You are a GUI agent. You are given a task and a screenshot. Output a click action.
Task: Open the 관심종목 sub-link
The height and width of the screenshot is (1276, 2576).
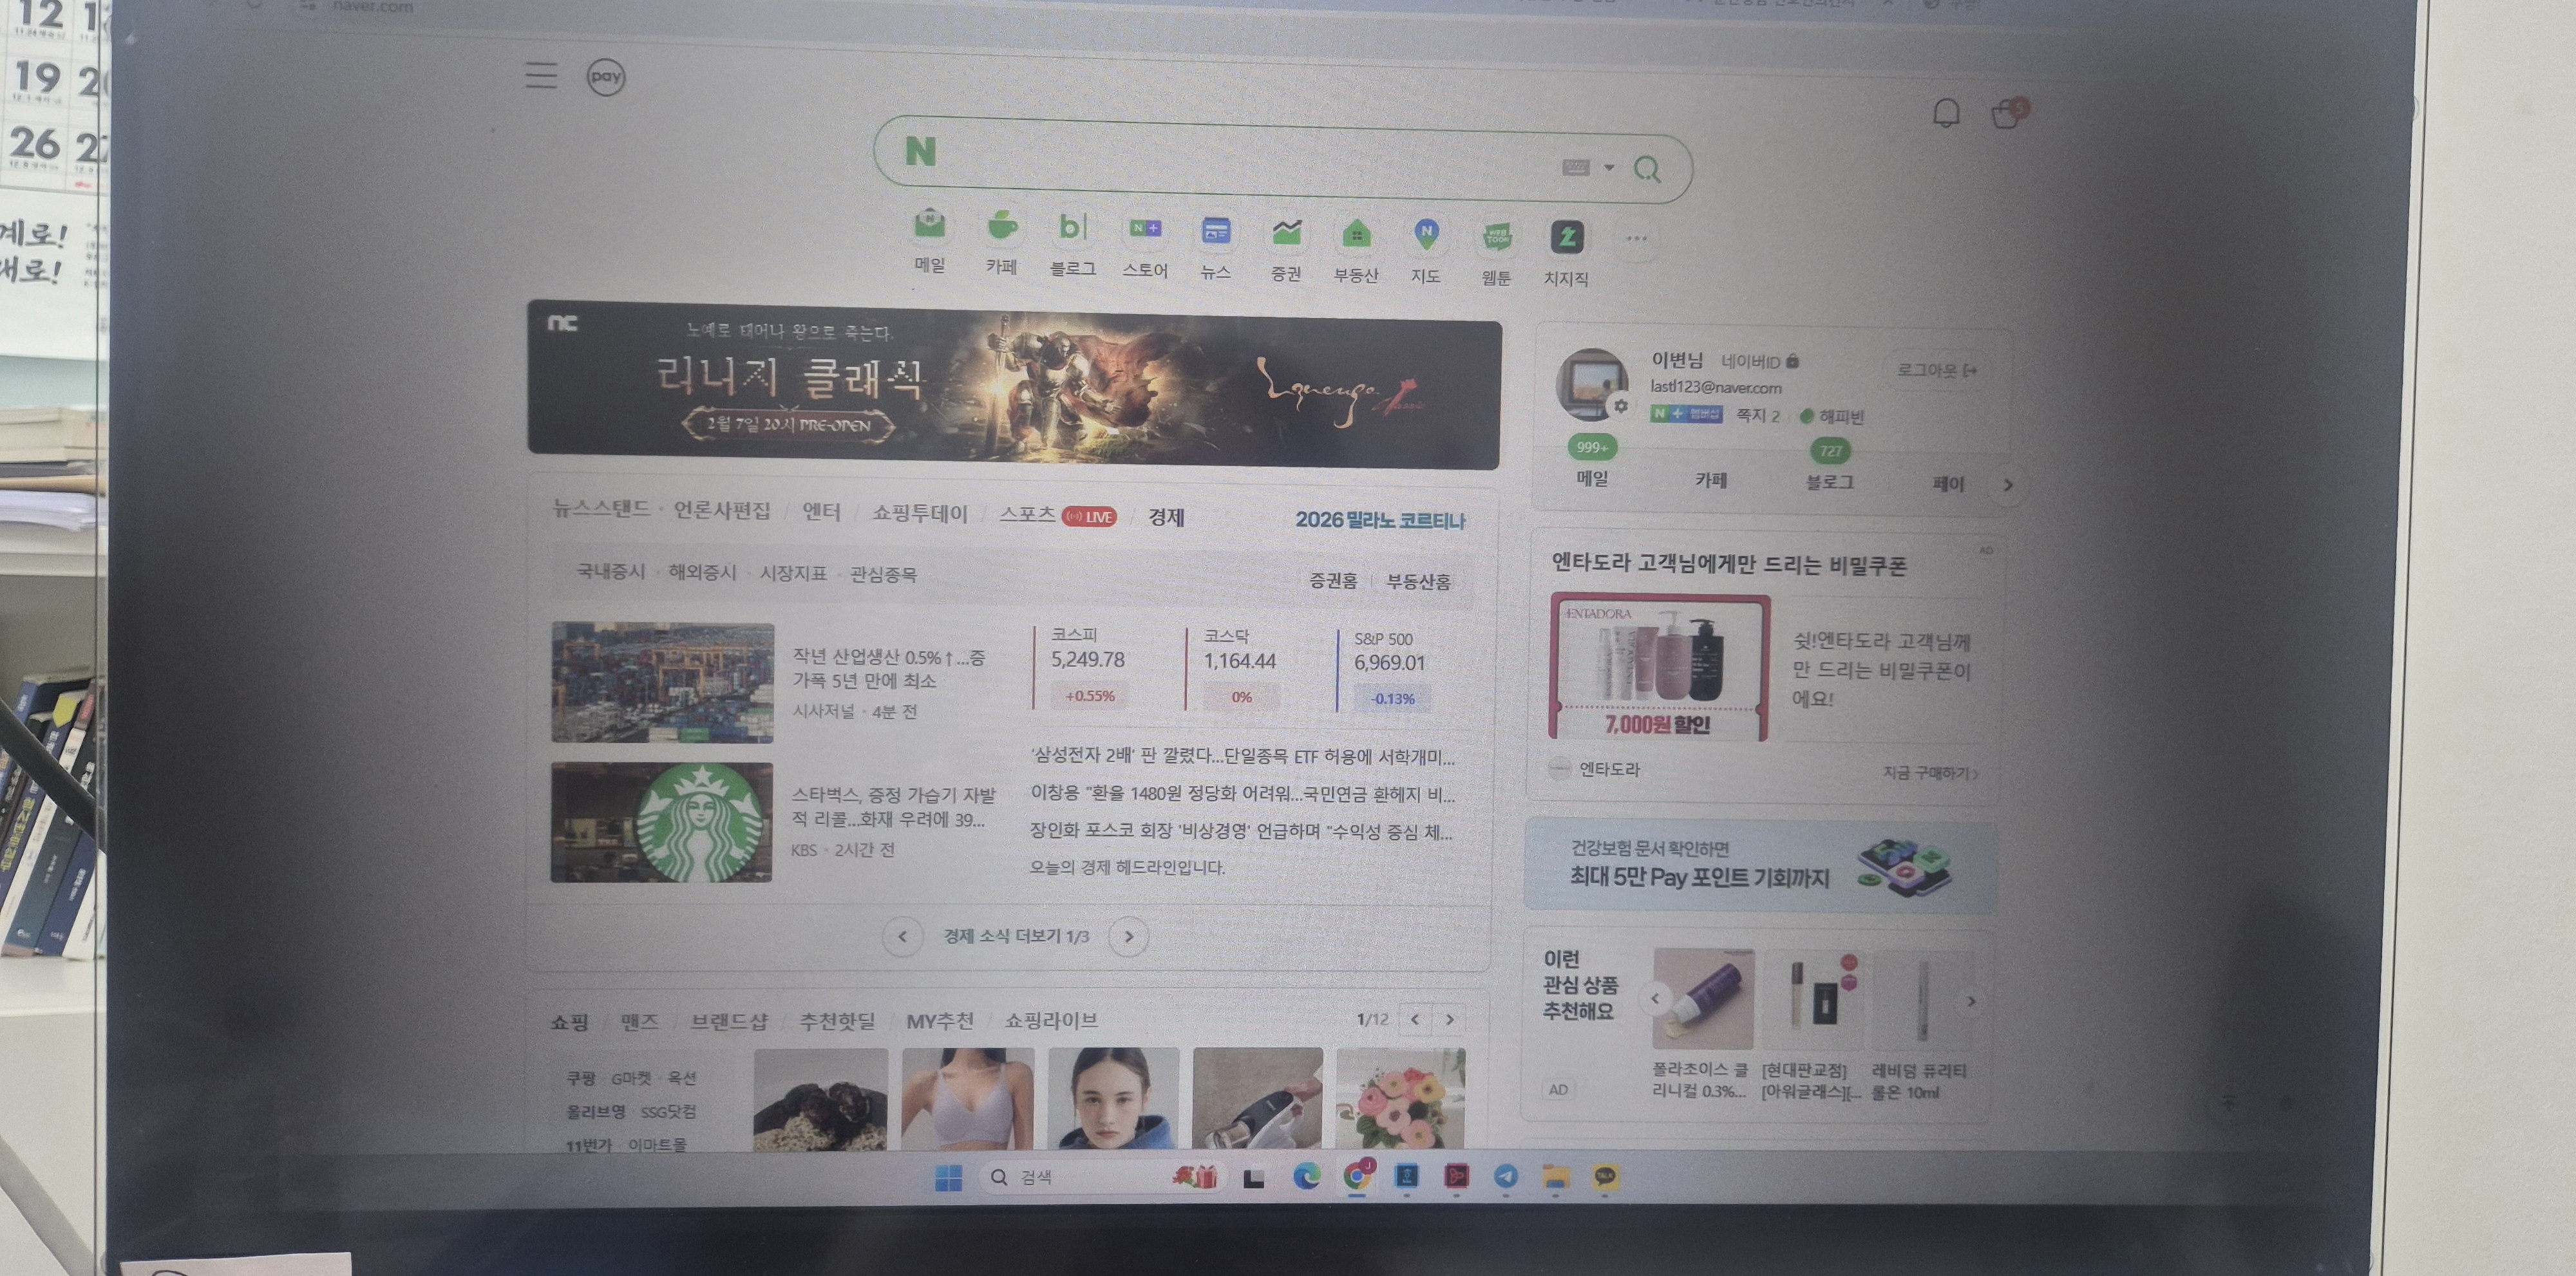[883, 574]
